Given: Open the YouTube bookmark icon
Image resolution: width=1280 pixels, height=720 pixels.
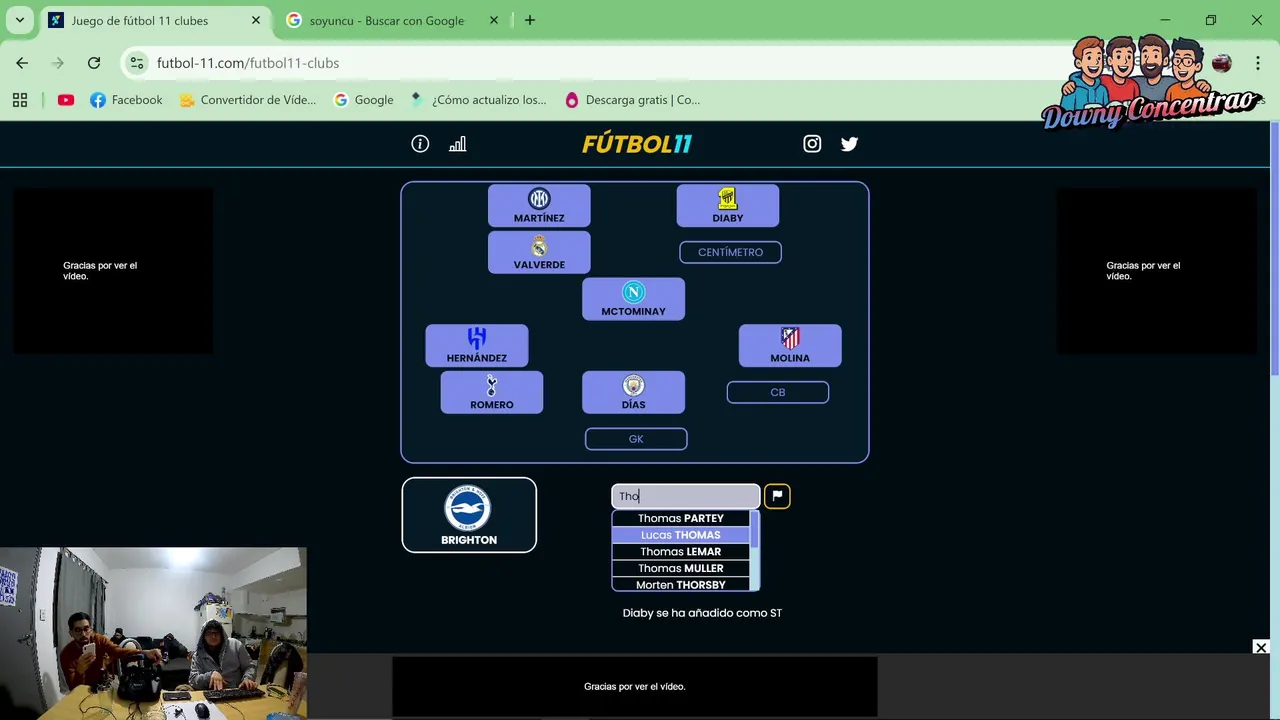Looking at the screenshot, I should (66, 100).
